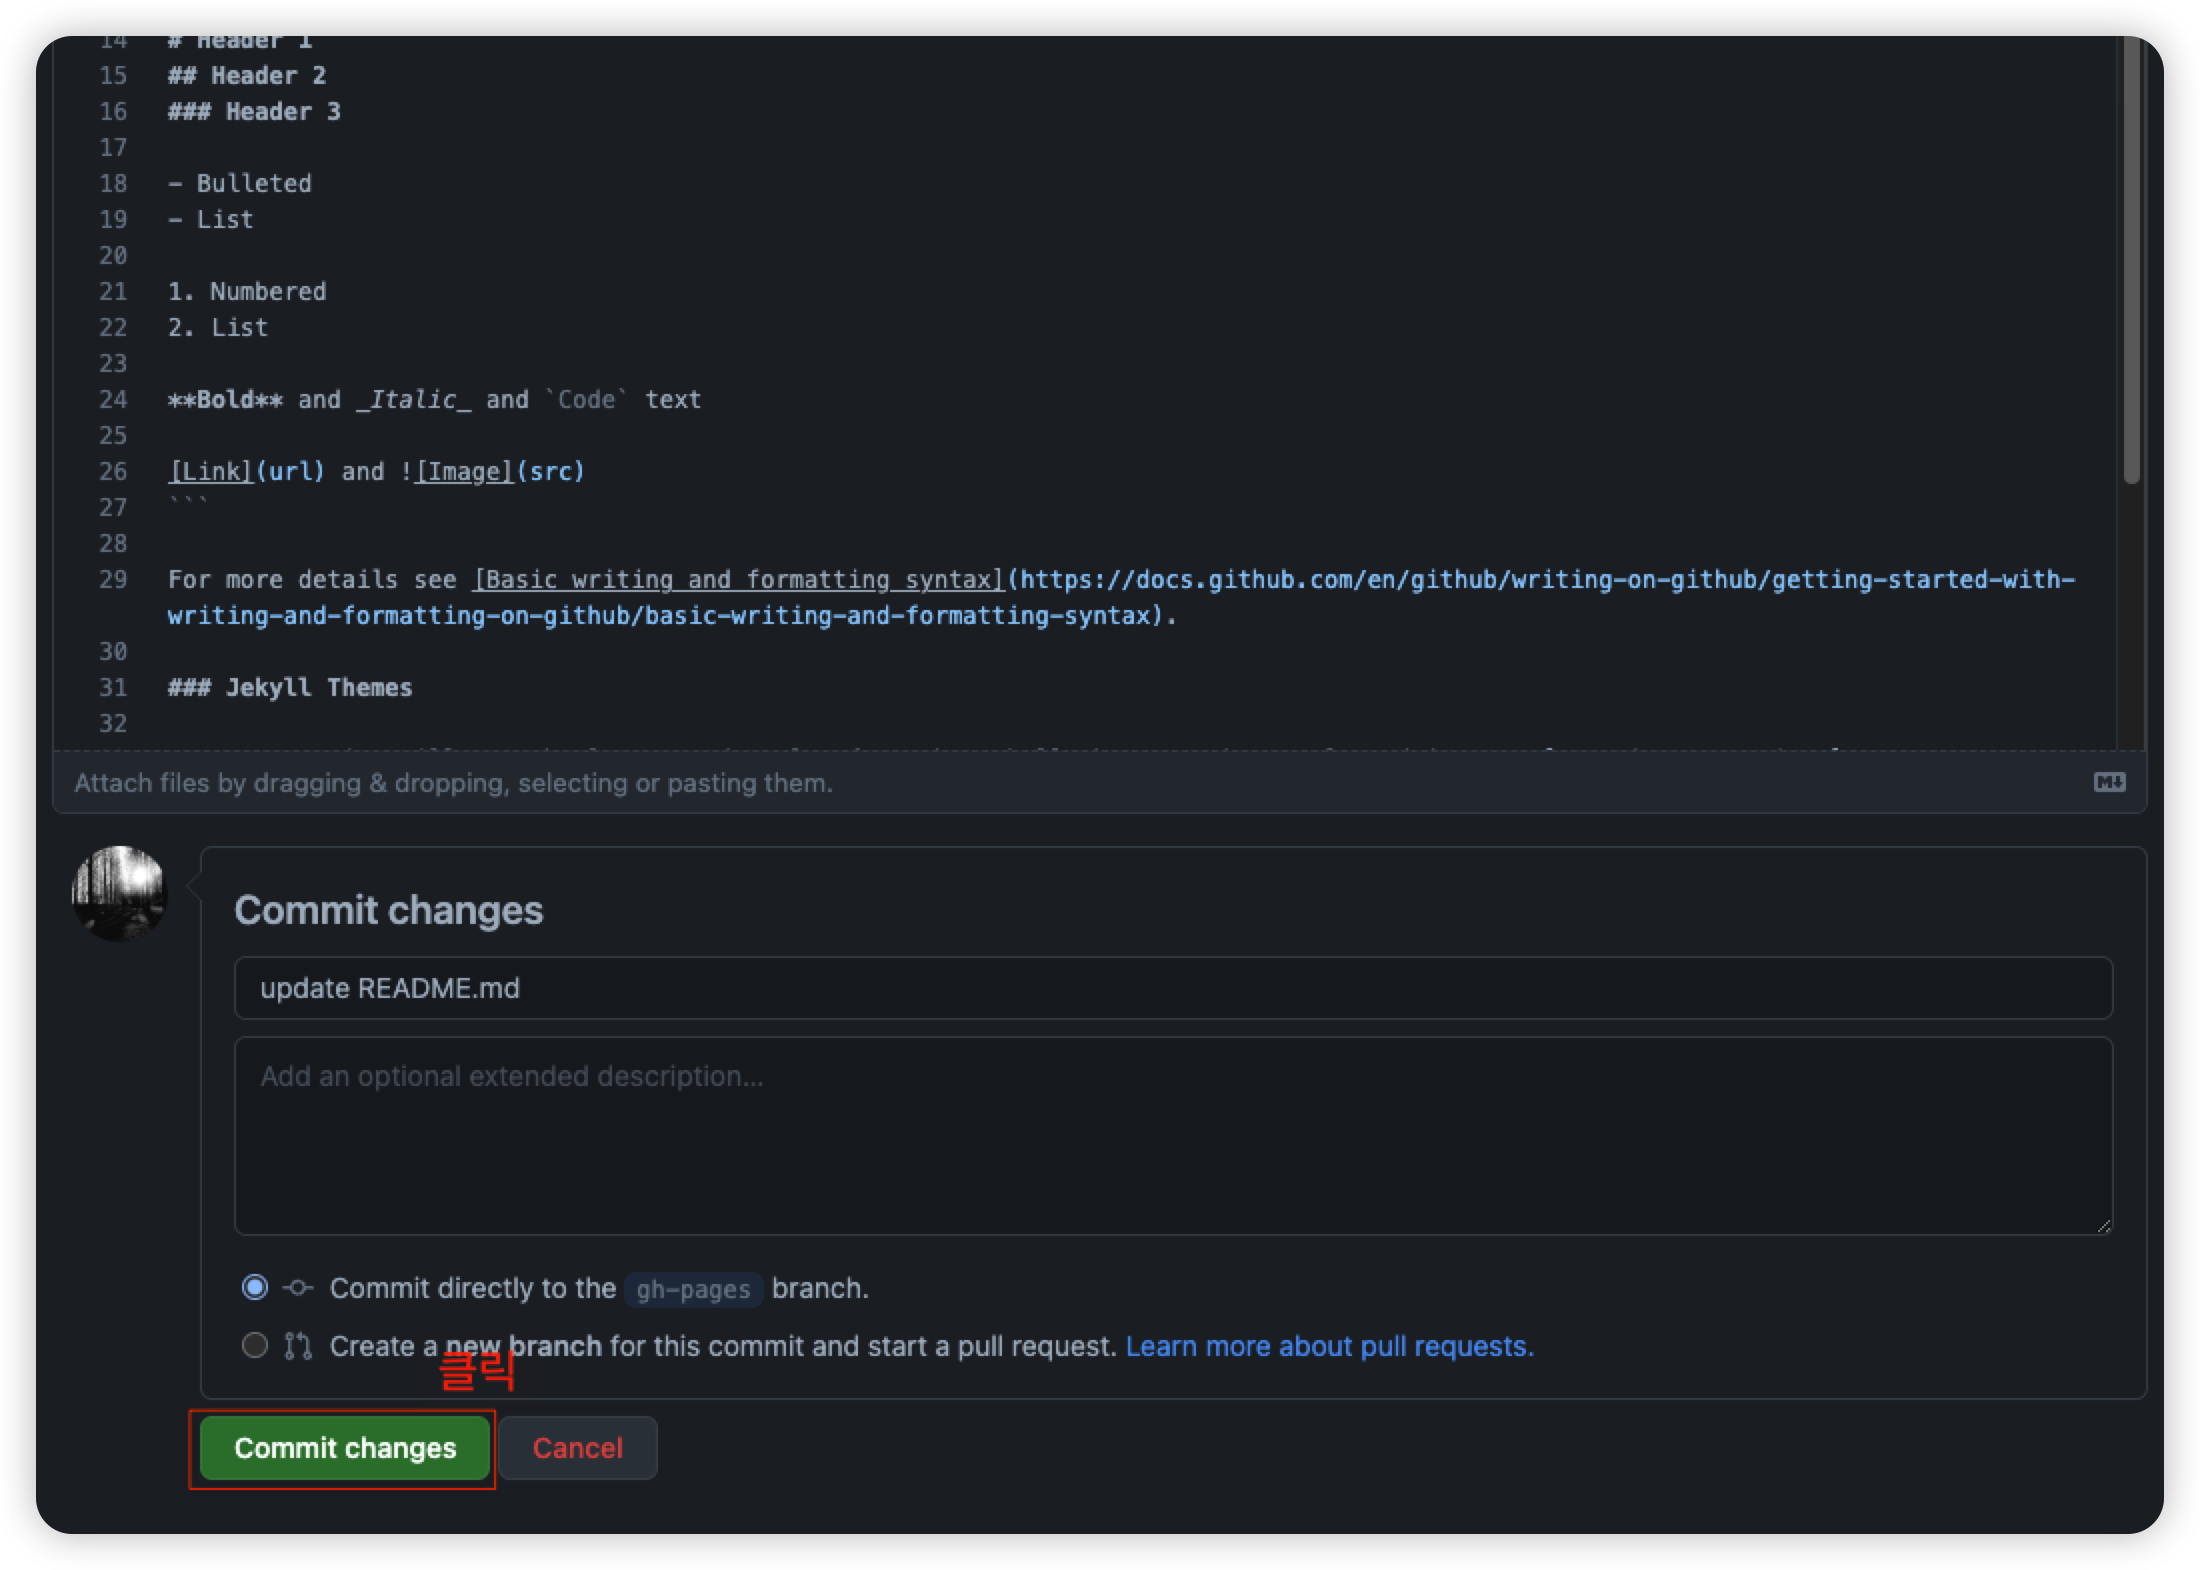Click the '### Header 3' line
Screen dimensions: 2200x1570
pos(254,111)
